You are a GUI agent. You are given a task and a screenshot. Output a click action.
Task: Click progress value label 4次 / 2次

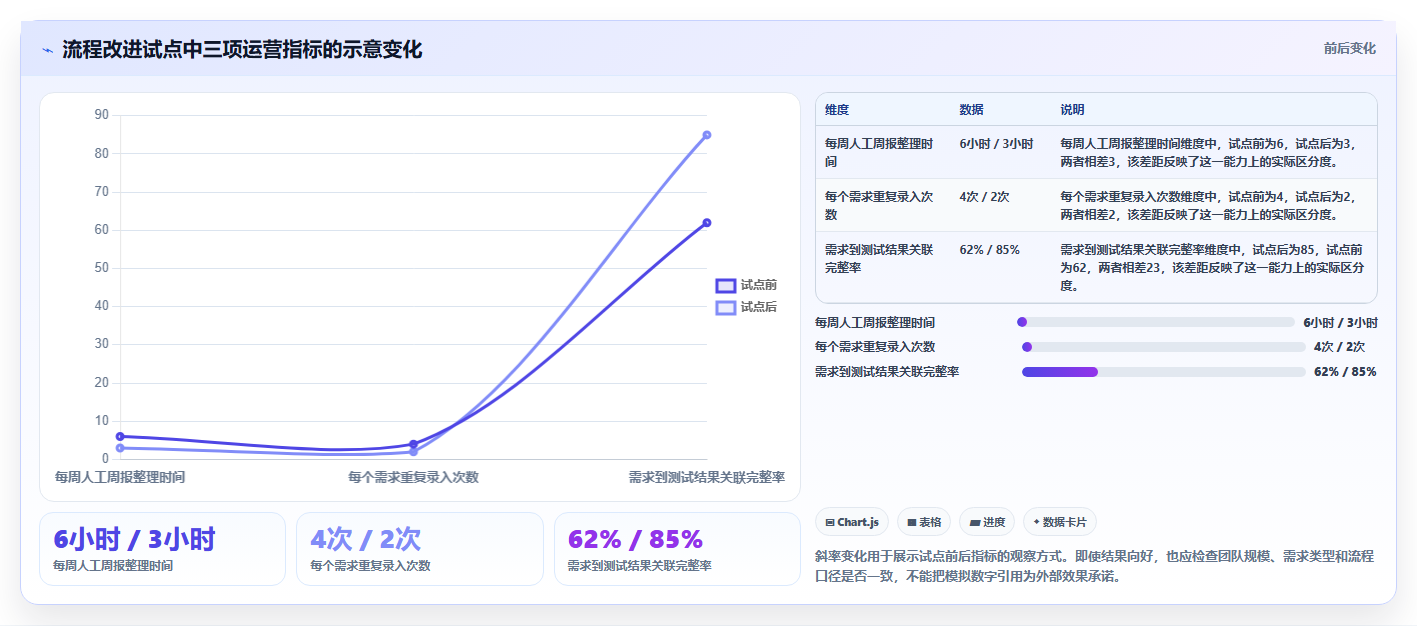(x=1339, y=347)
